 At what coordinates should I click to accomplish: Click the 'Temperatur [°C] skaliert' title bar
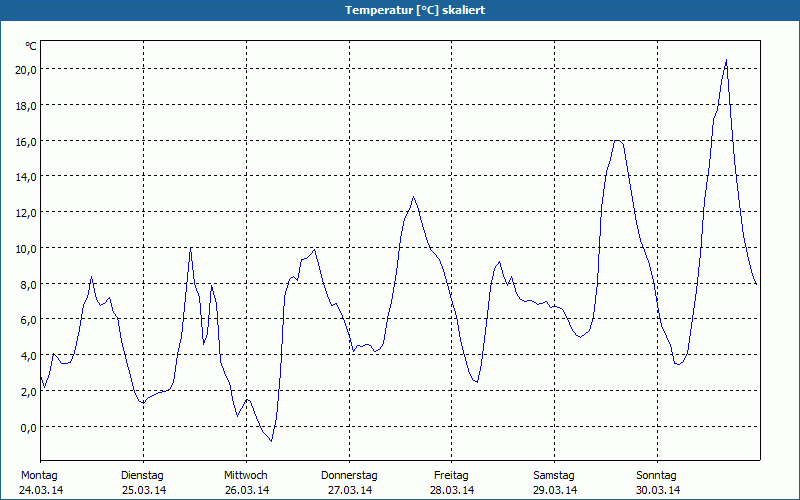coord(400,10)
